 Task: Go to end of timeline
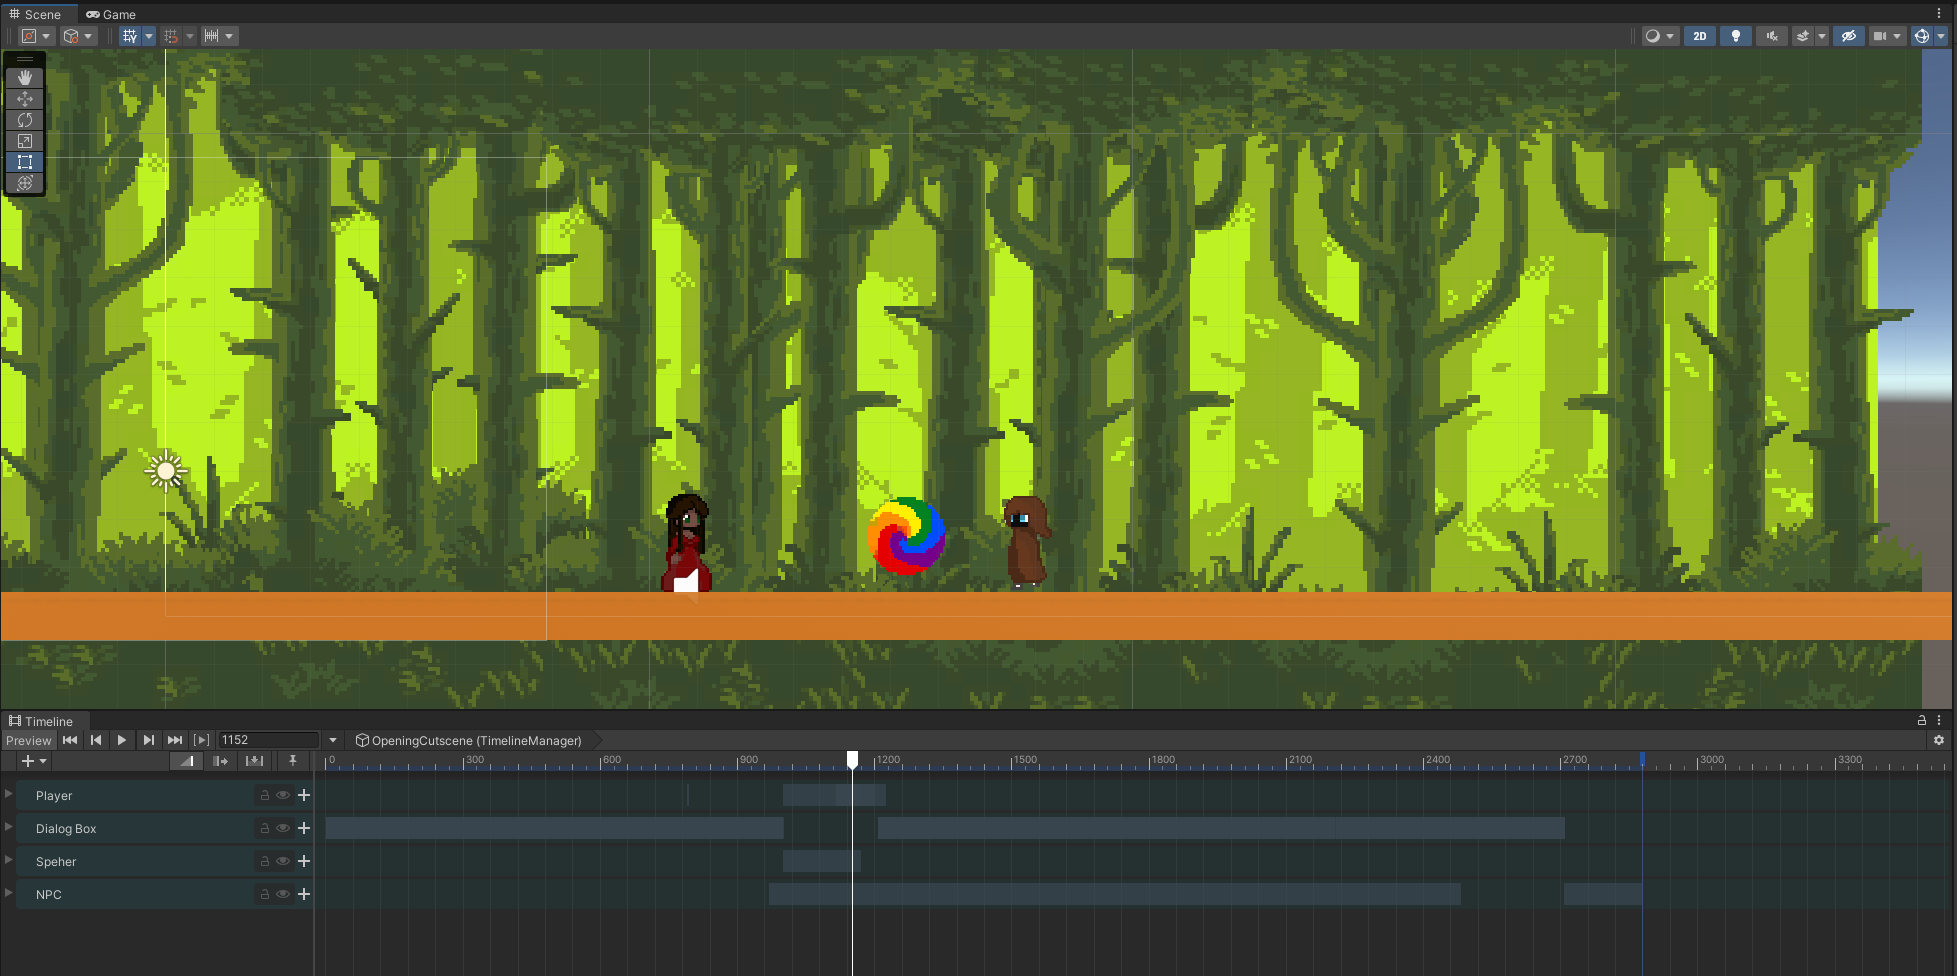coord(175,740)
